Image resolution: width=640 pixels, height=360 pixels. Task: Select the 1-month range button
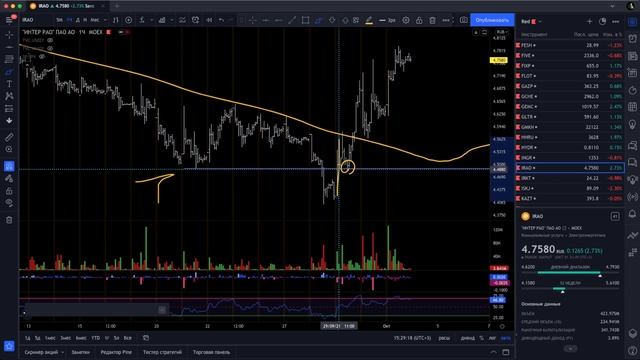click(x=50, y=338)
